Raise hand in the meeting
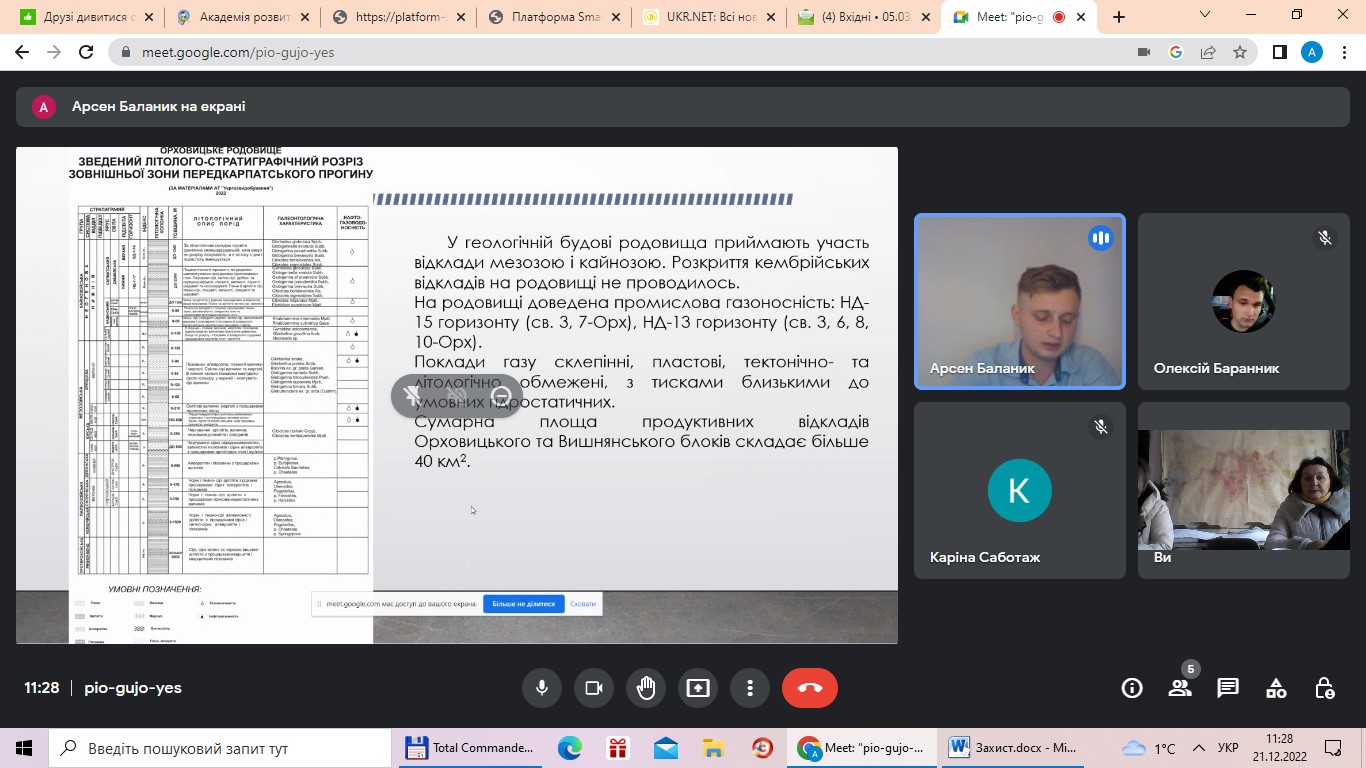 pyautogui.click(x=646, y=688)
